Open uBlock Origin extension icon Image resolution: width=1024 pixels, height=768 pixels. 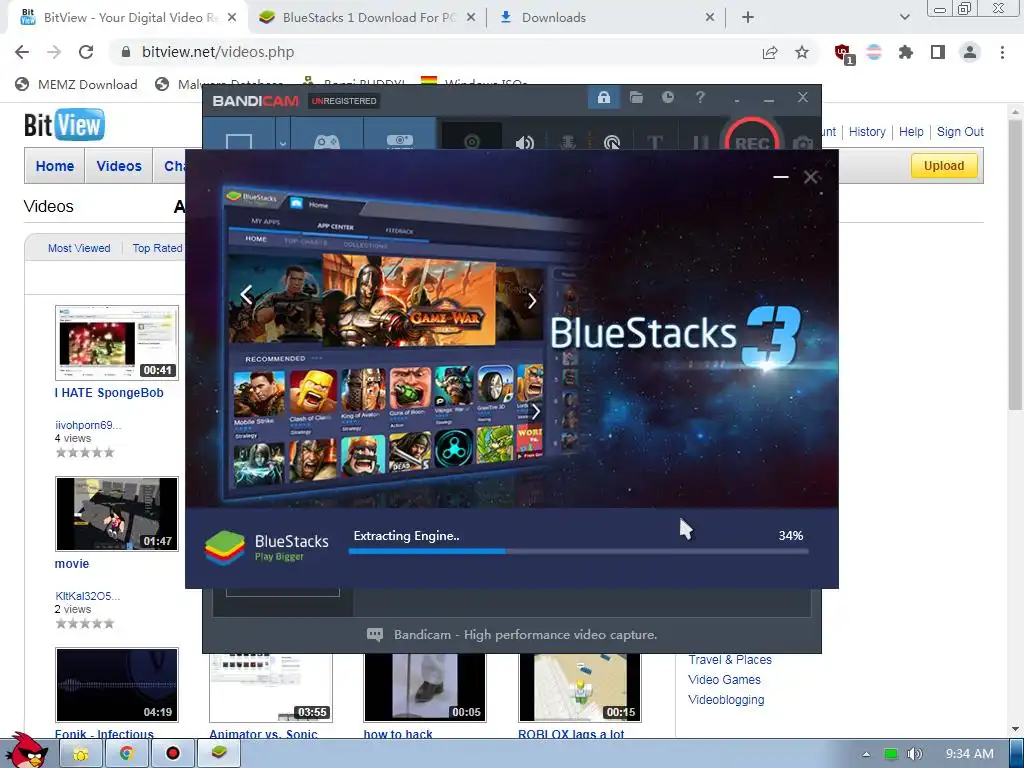tap(843, 53)
